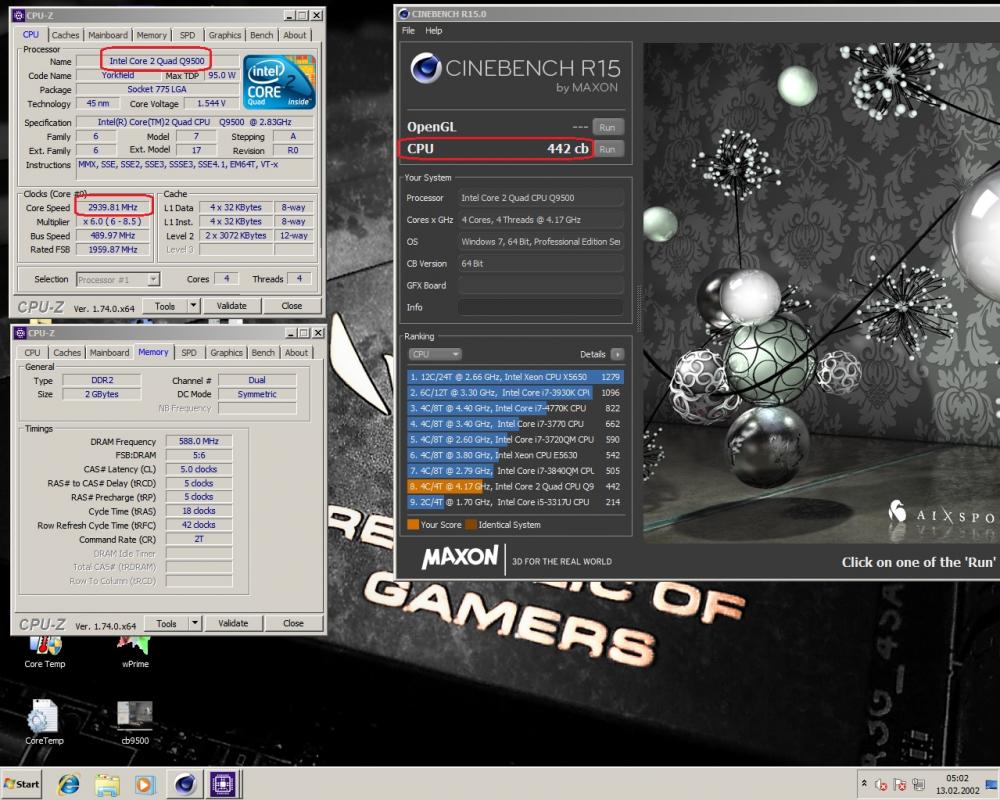
Task: Click the Cinebench R15 logo sphere
Action: coord(426,68)
